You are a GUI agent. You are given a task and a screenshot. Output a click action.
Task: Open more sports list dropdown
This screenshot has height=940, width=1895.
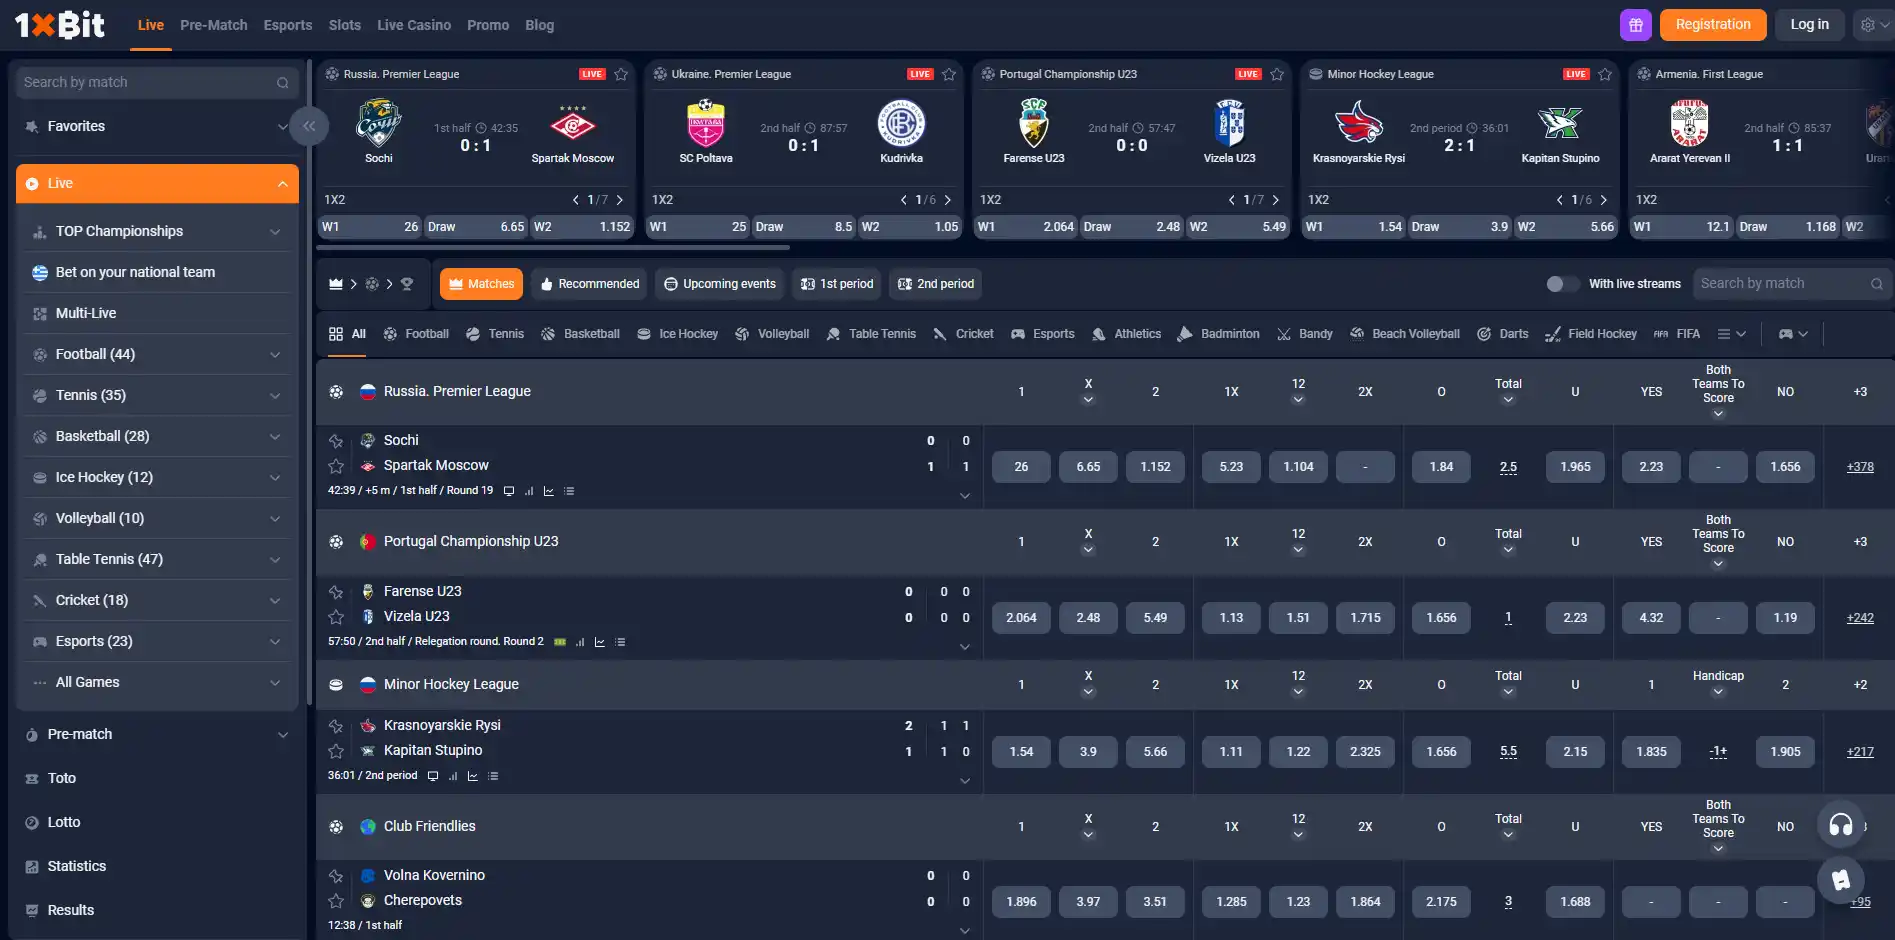(x=1731, y=334)
